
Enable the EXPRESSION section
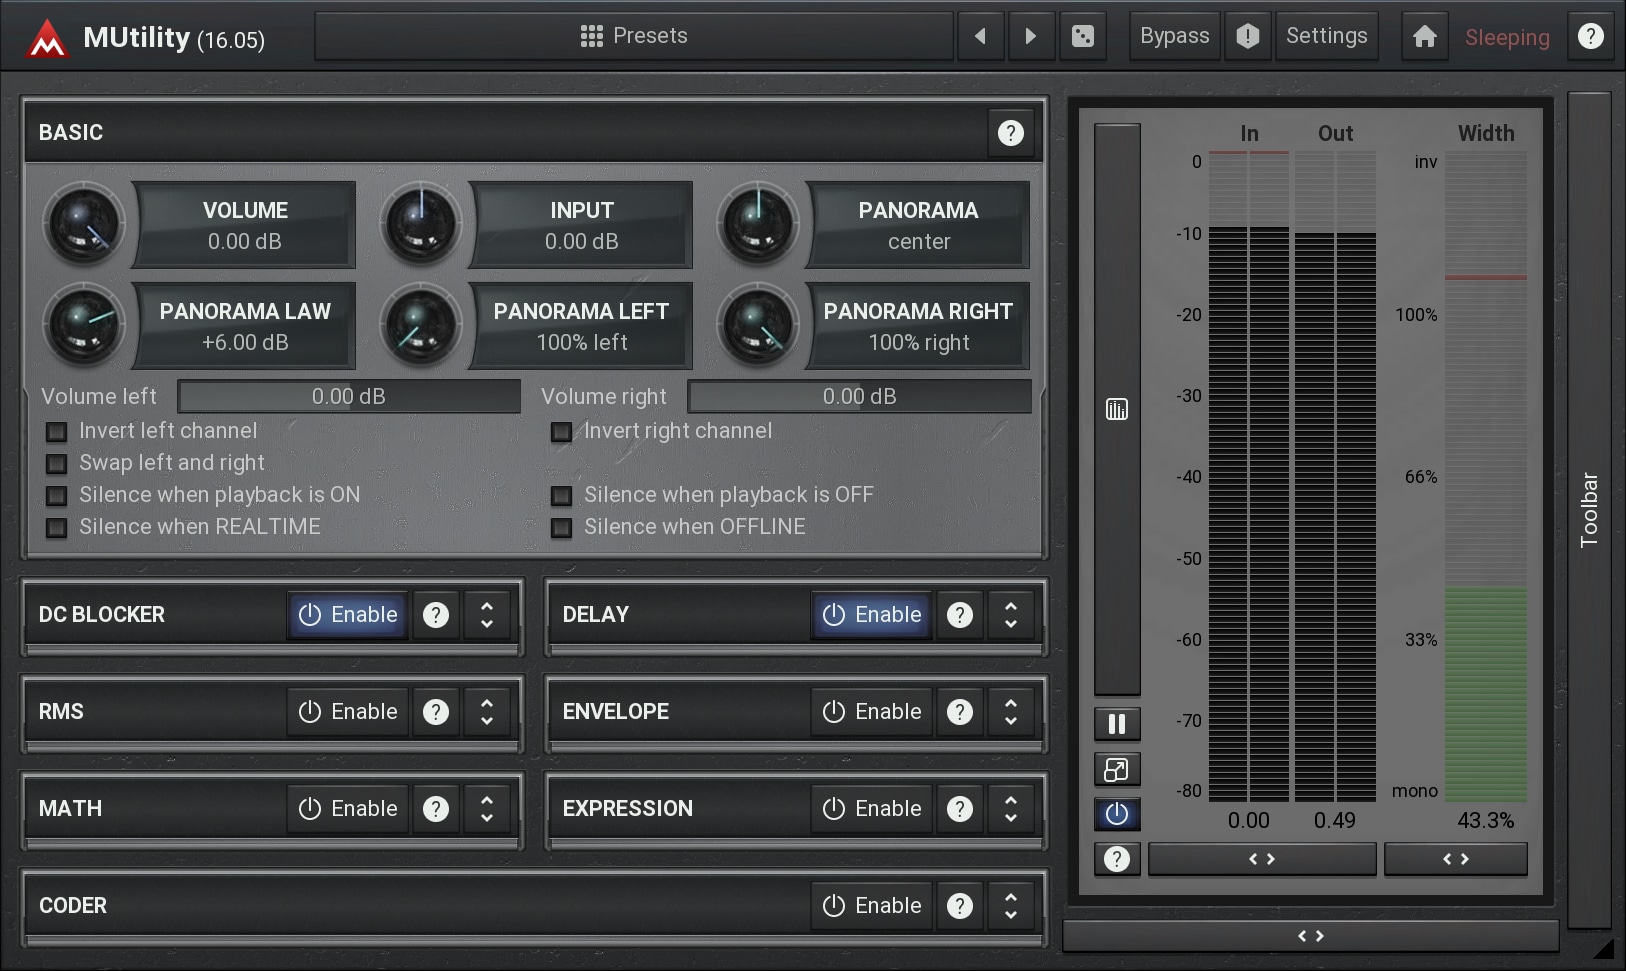[872, 809]
